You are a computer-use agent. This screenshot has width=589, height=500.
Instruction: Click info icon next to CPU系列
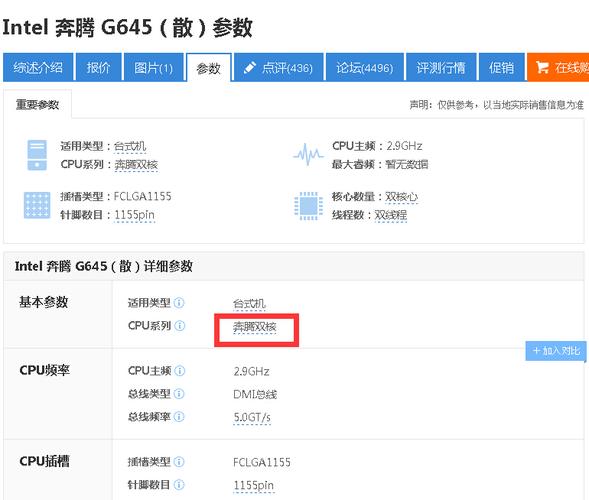pyautogui.click(x=180, y=325)
